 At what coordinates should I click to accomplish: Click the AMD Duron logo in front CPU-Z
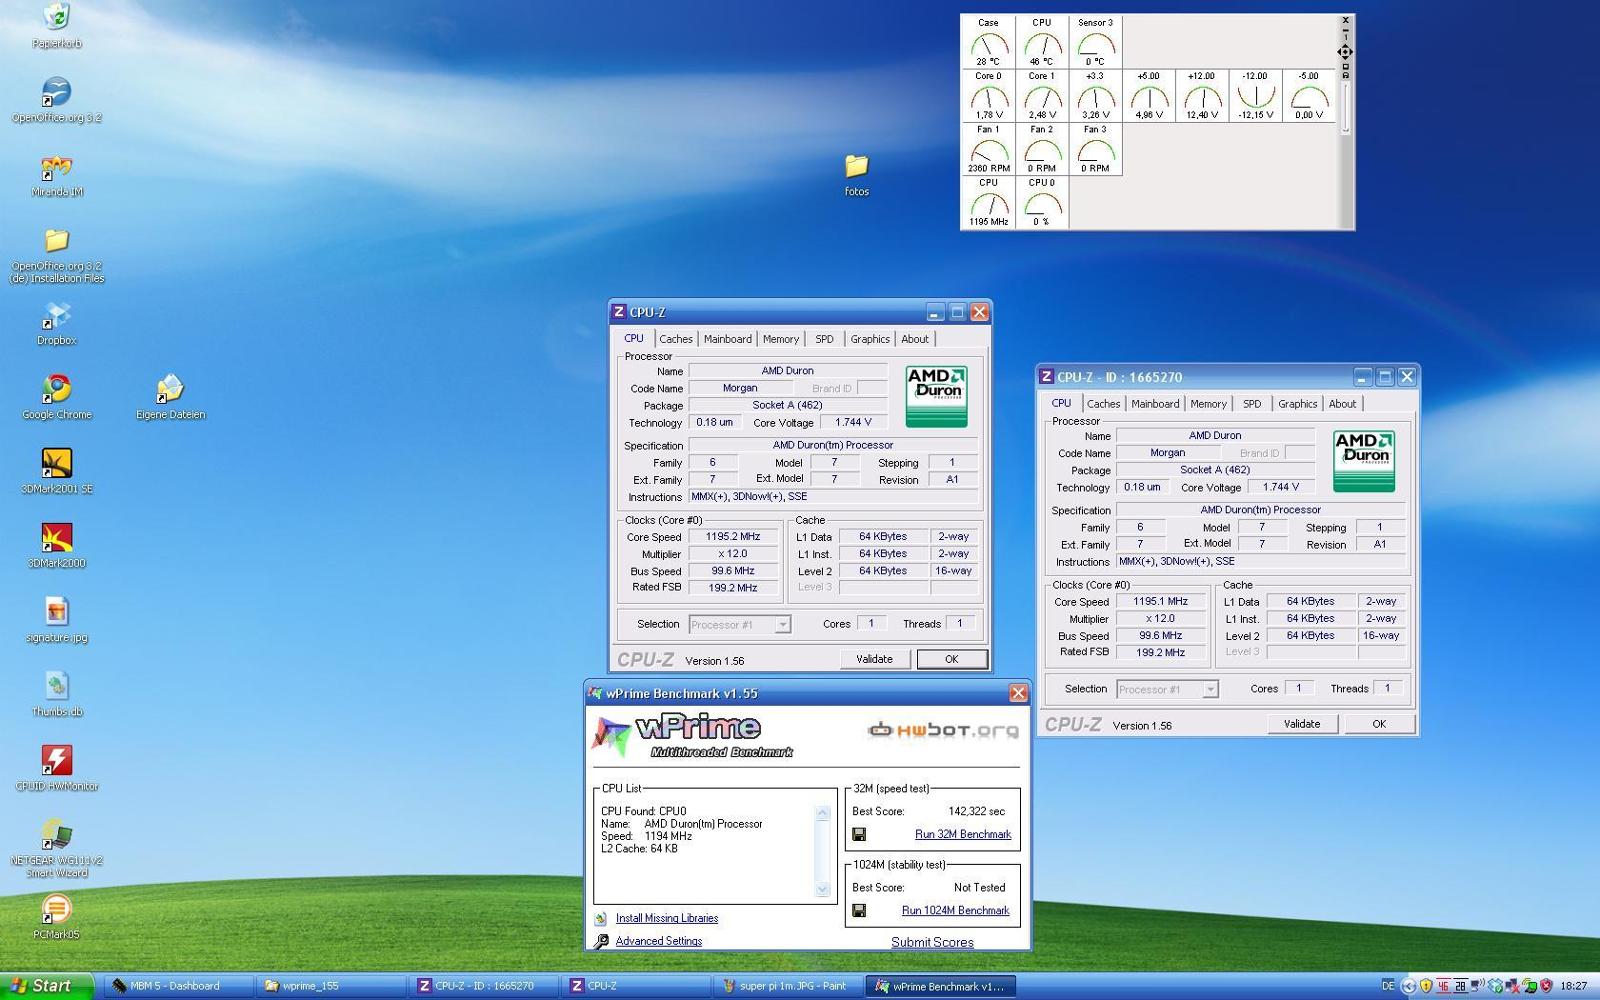936,397
